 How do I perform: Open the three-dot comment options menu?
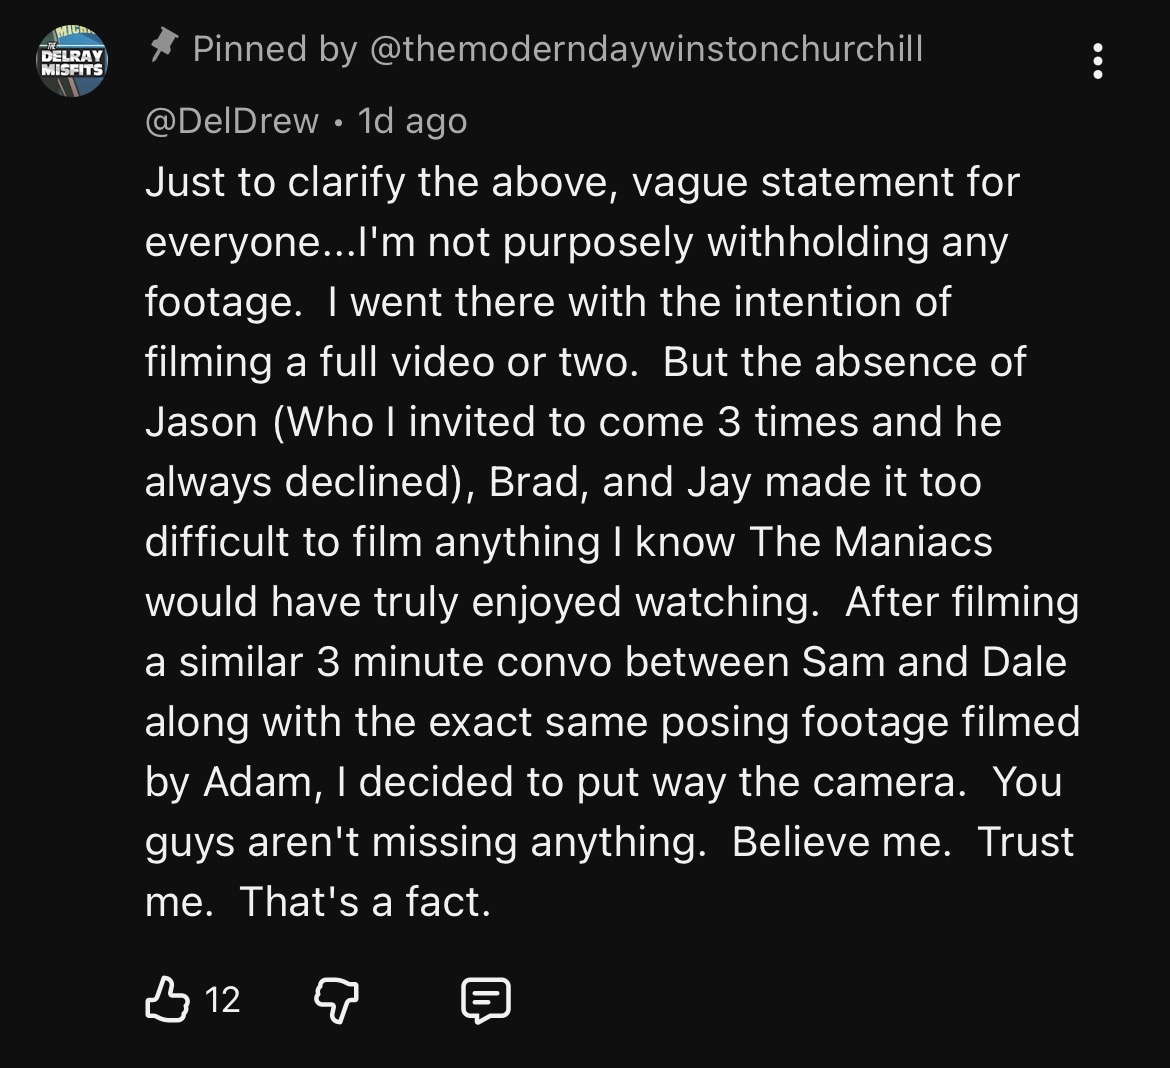[x=1098, y=62]
